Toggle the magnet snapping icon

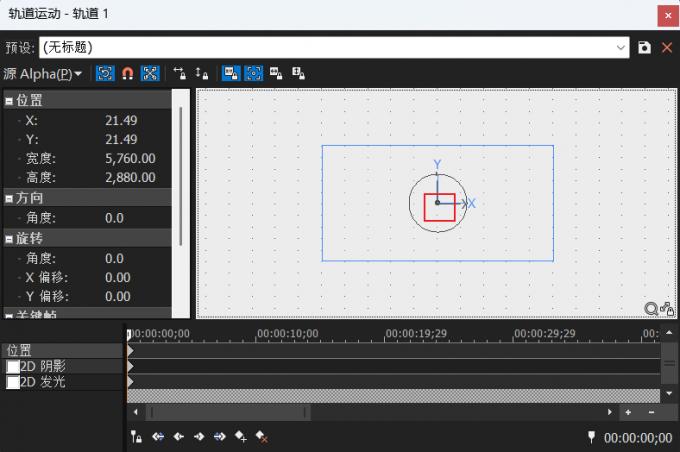(x=128, y=74)
